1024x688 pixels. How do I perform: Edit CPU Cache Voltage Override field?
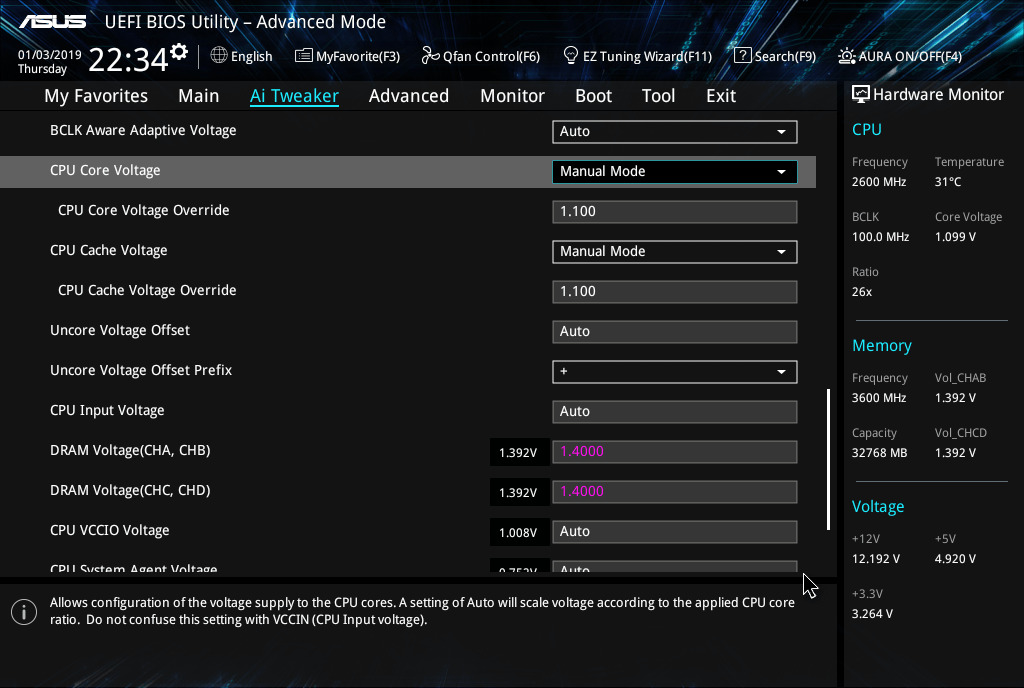[675, 292]
